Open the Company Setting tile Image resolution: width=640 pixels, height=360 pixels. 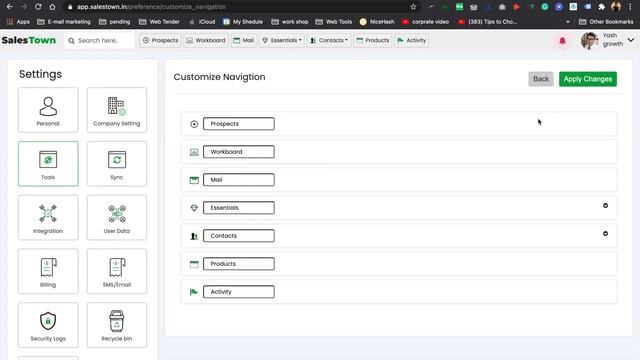117,110
